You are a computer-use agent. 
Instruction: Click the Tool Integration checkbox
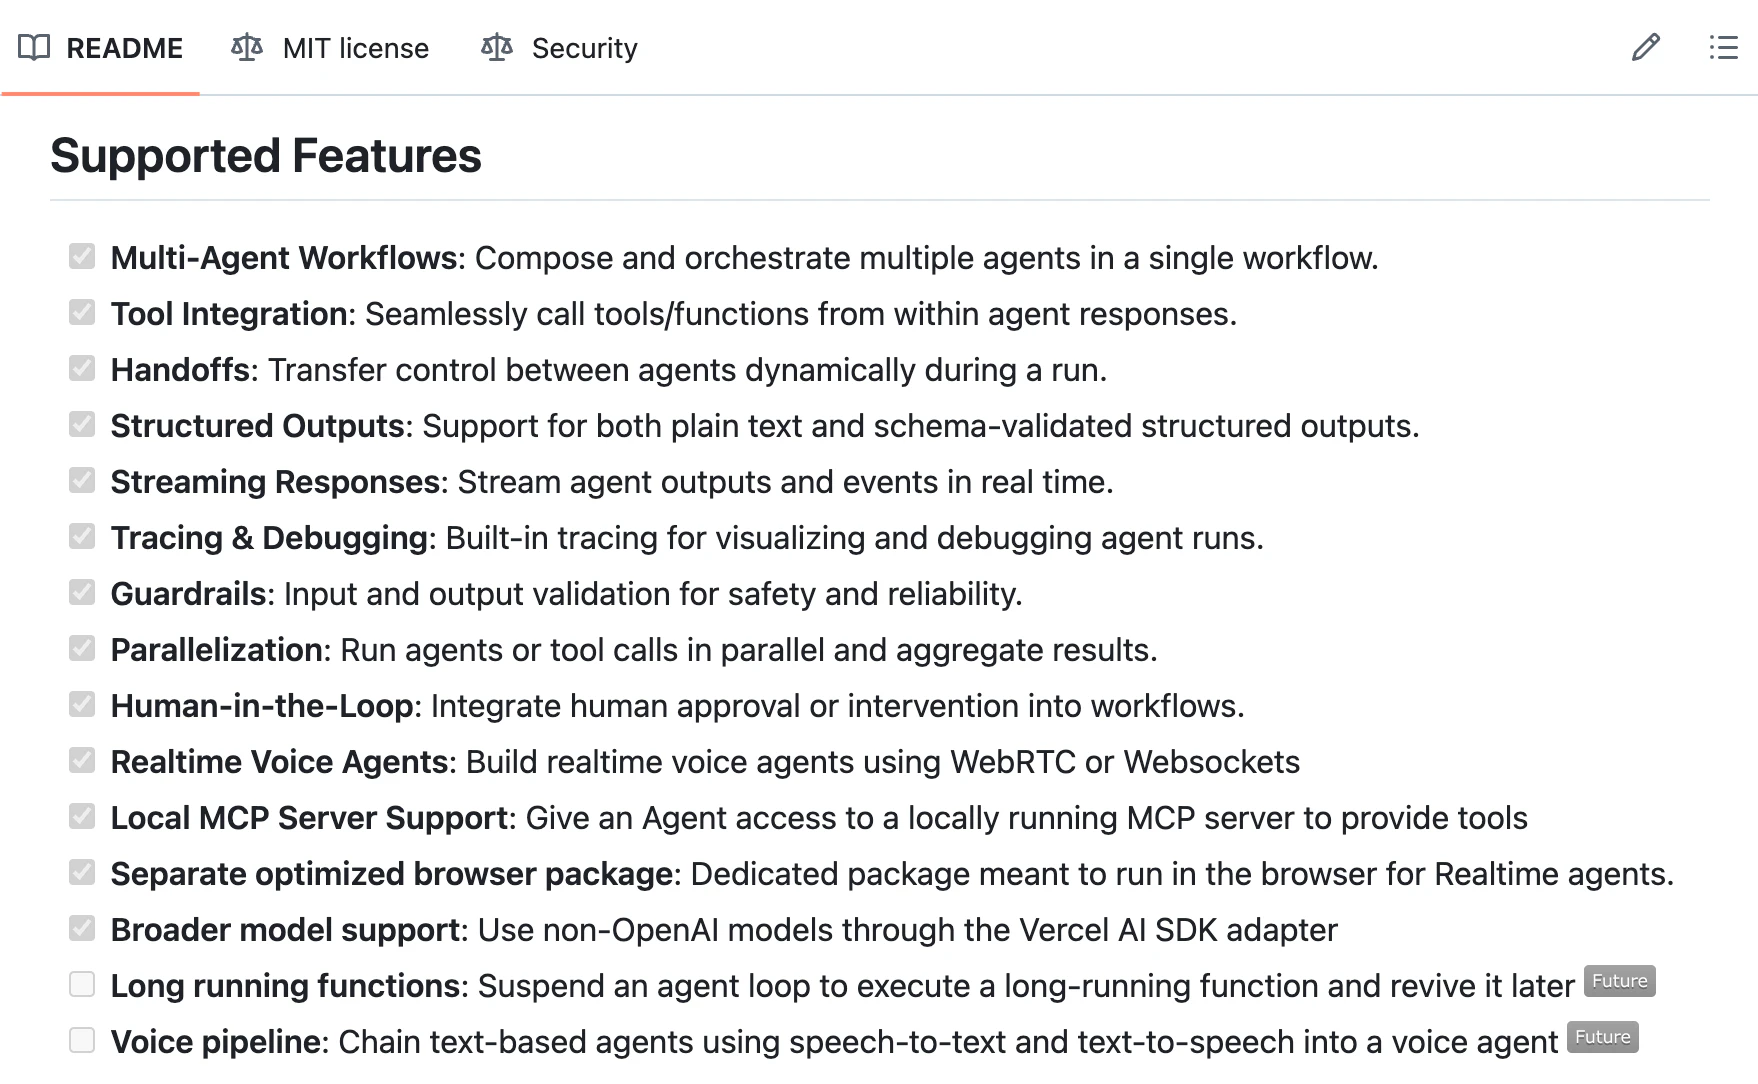[82, 312]
